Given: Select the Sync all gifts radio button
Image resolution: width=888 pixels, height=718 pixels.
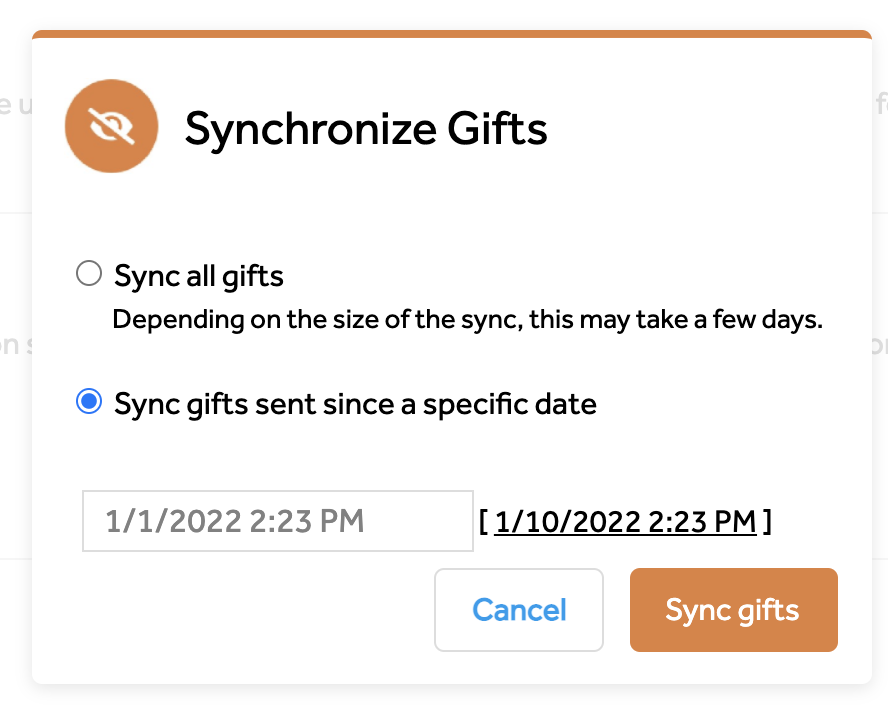Looking at the screenshot, I should point(89,273).
